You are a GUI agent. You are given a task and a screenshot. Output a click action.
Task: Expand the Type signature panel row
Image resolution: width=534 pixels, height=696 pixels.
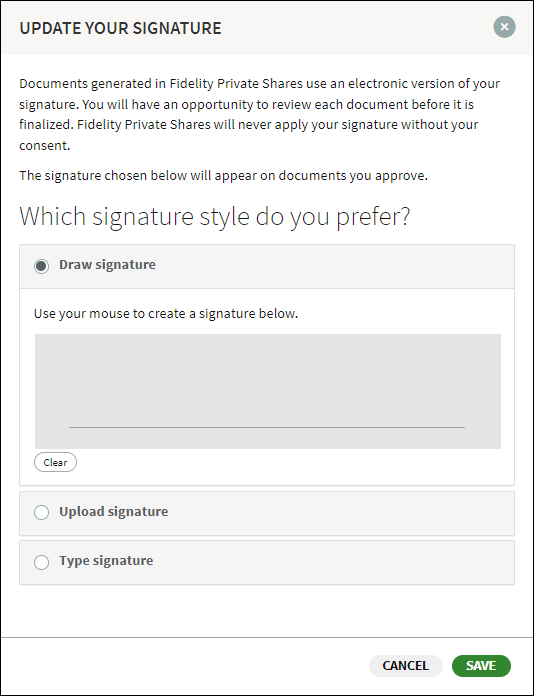267,562
